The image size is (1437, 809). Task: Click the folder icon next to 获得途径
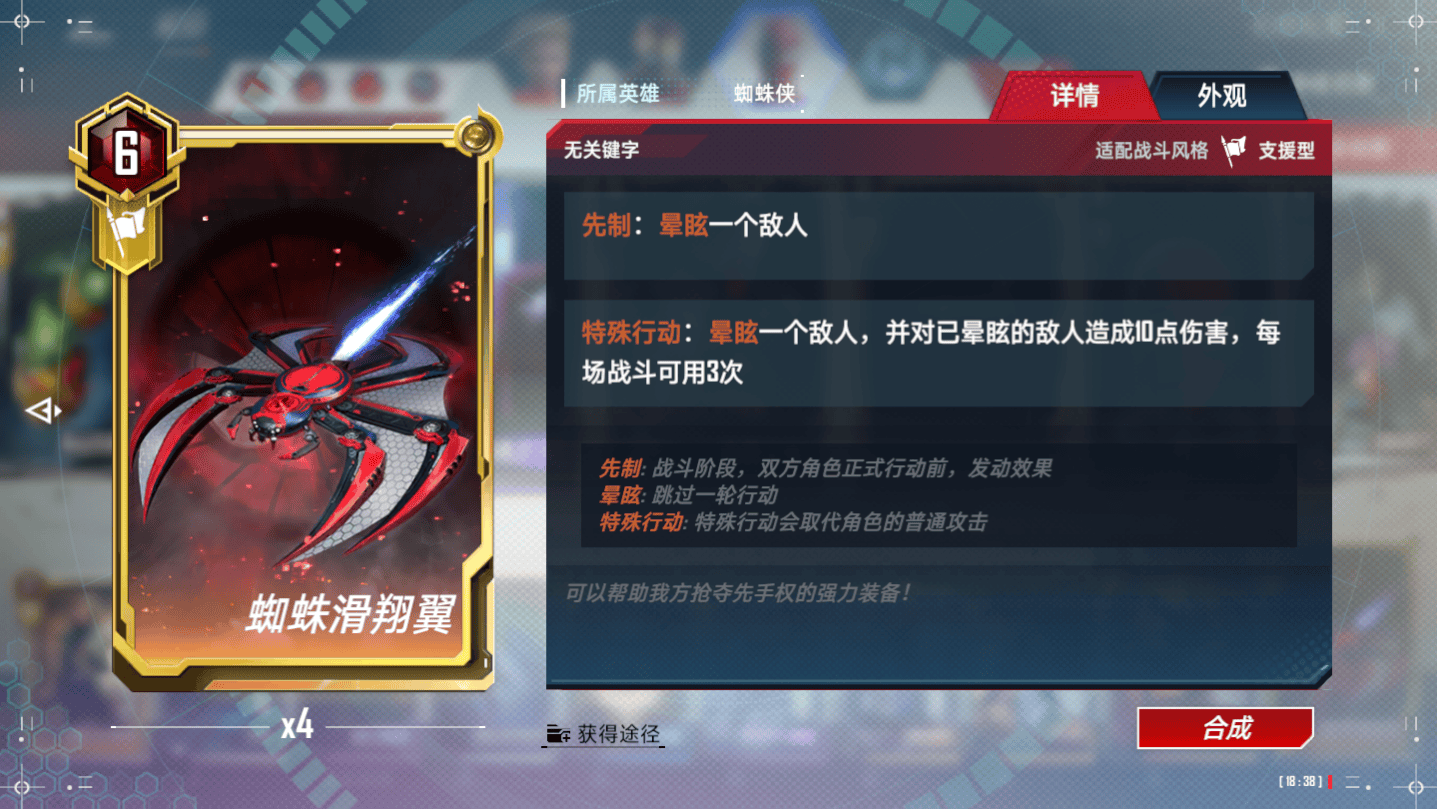point(558,735)
